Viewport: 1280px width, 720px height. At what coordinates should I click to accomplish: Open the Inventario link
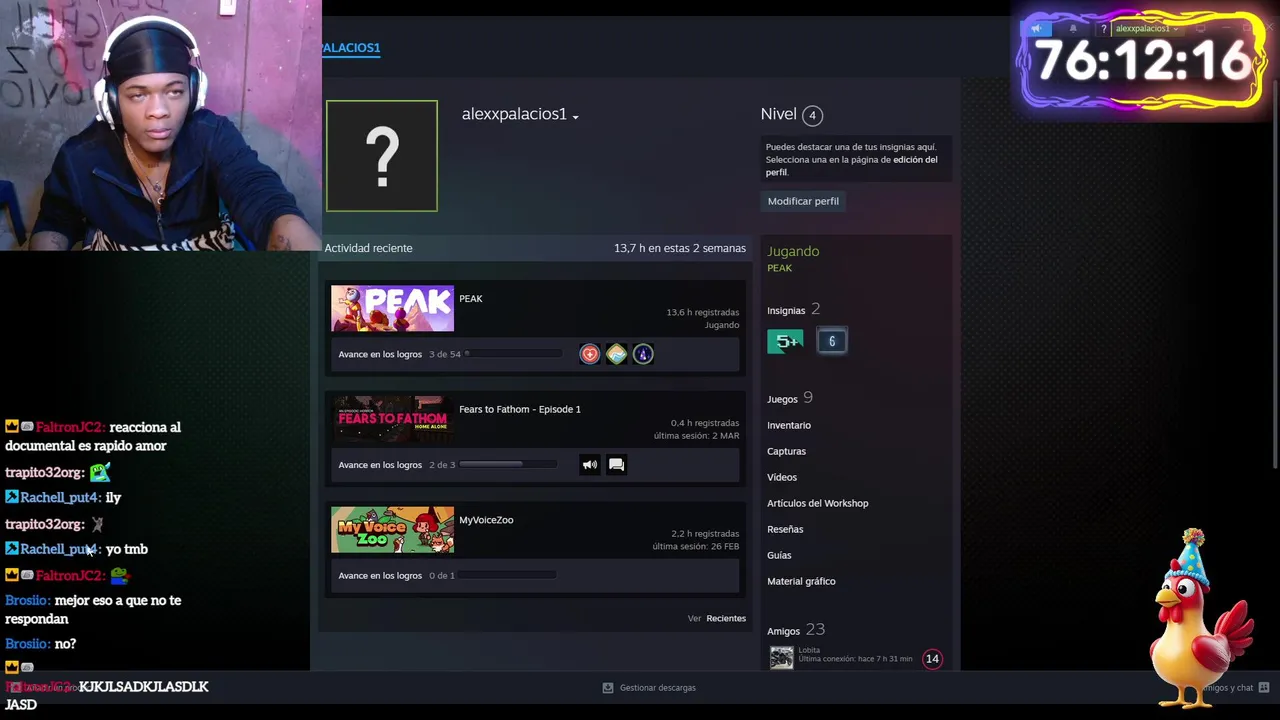789,425
